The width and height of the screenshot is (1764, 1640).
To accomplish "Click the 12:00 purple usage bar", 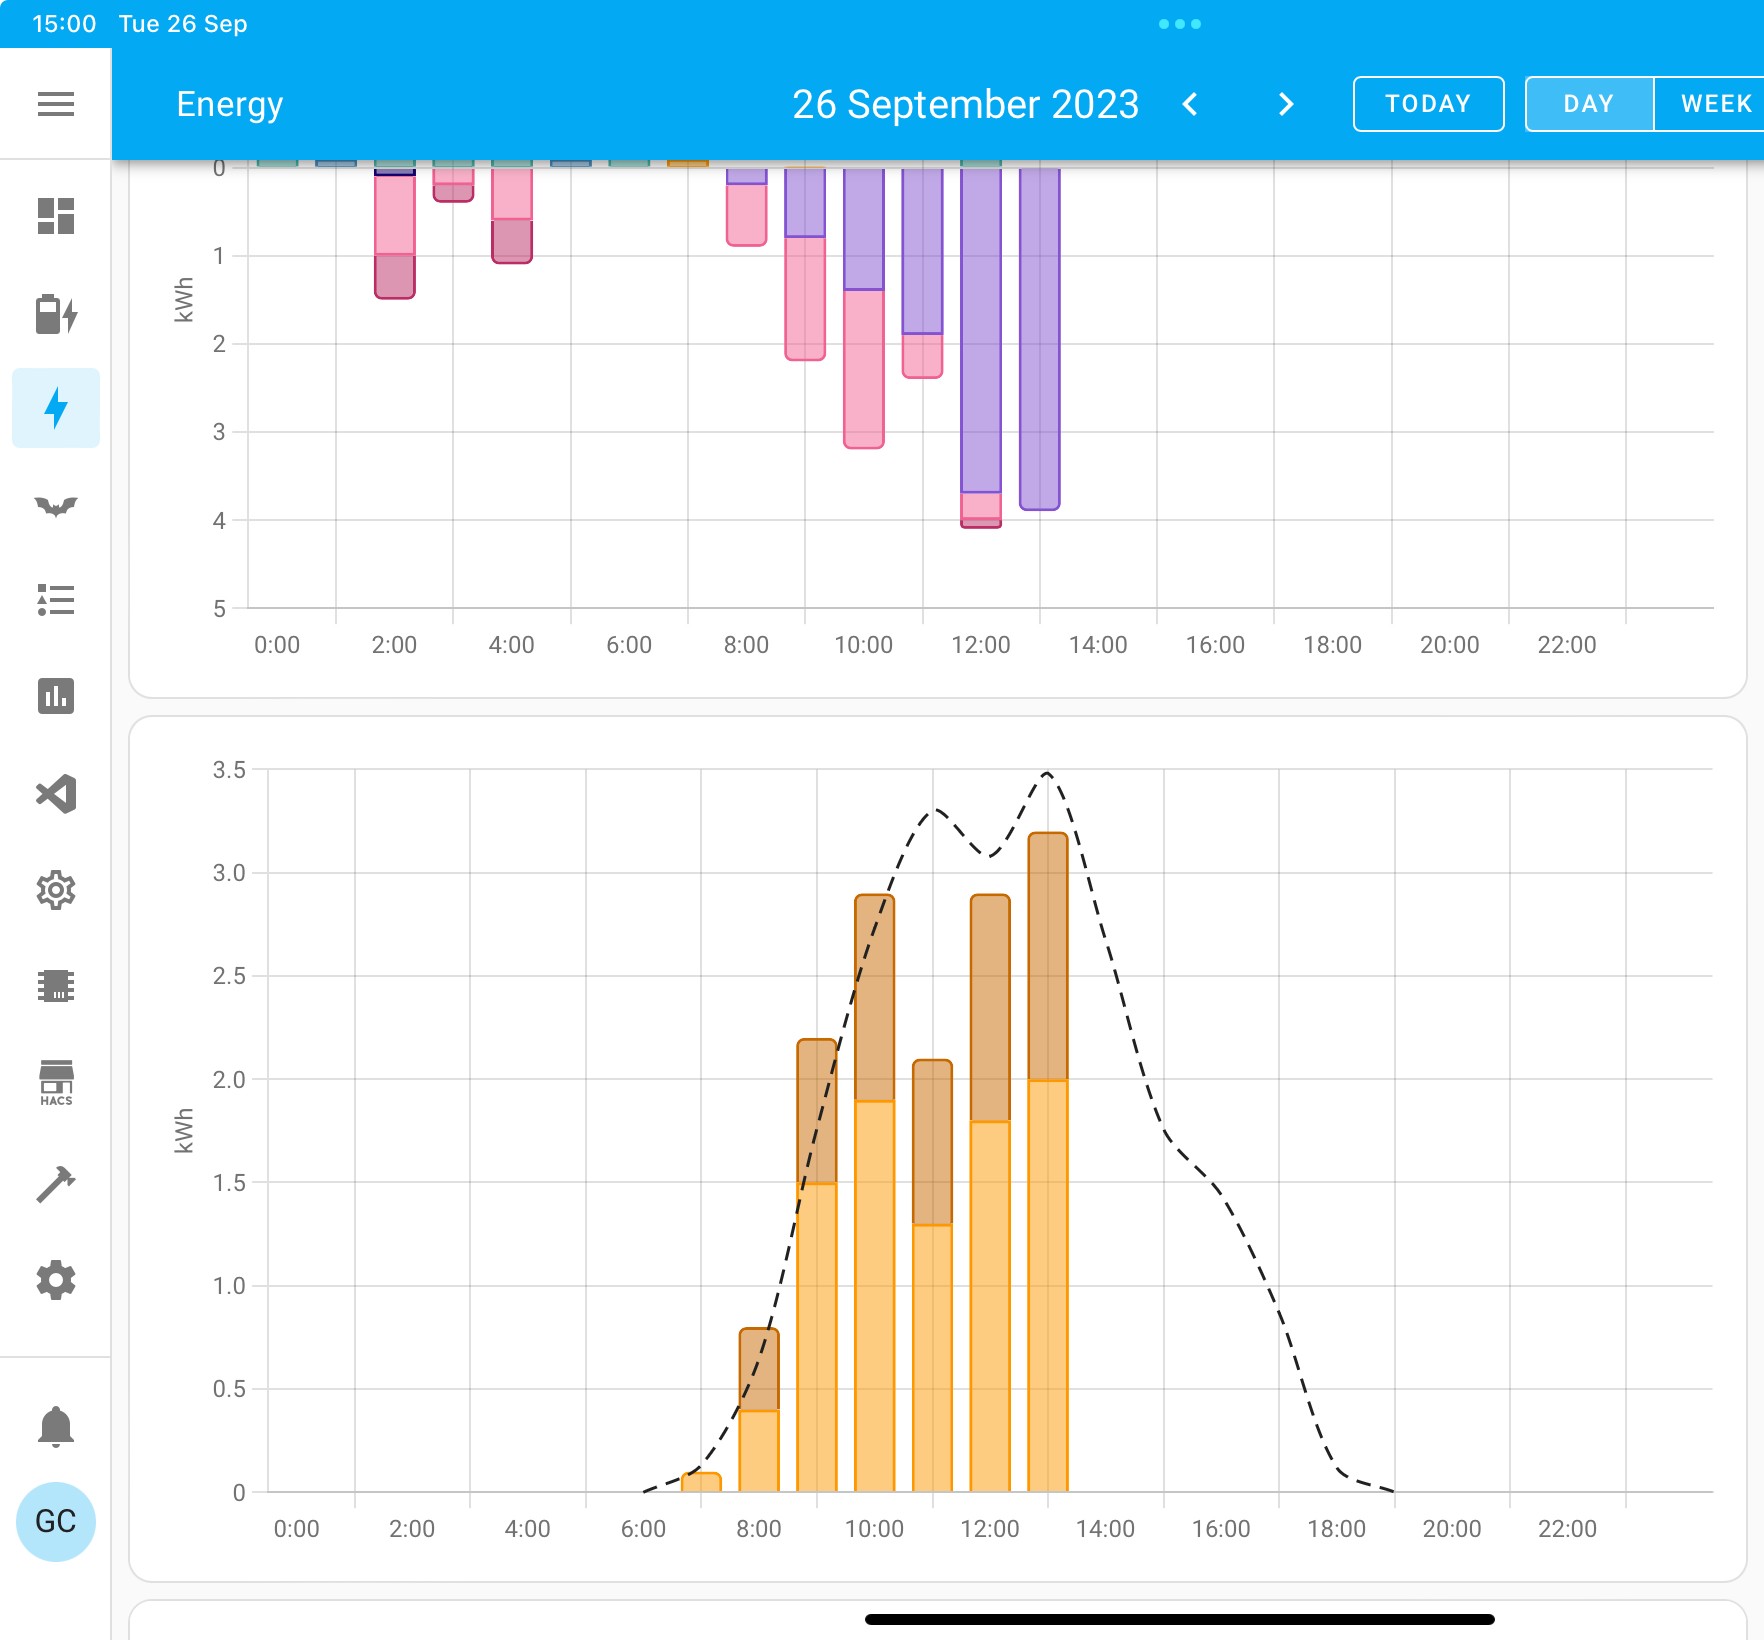I will 981,329.
